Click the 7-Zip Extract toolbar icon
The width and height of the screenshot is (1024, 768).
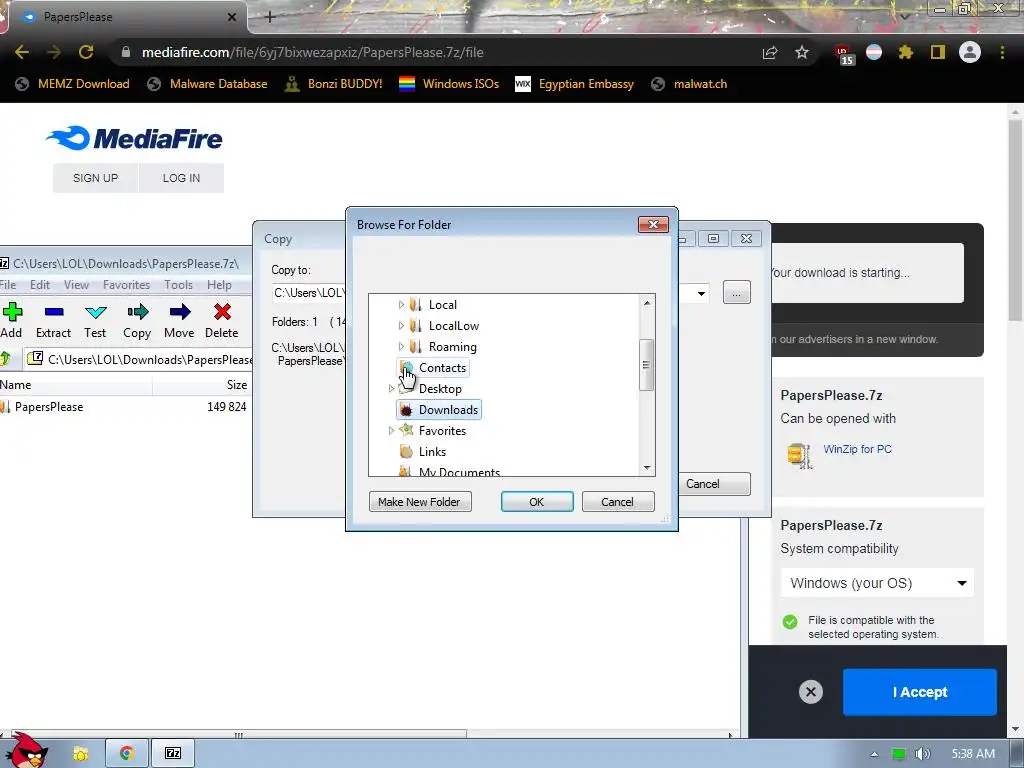[x=54, y=312]
